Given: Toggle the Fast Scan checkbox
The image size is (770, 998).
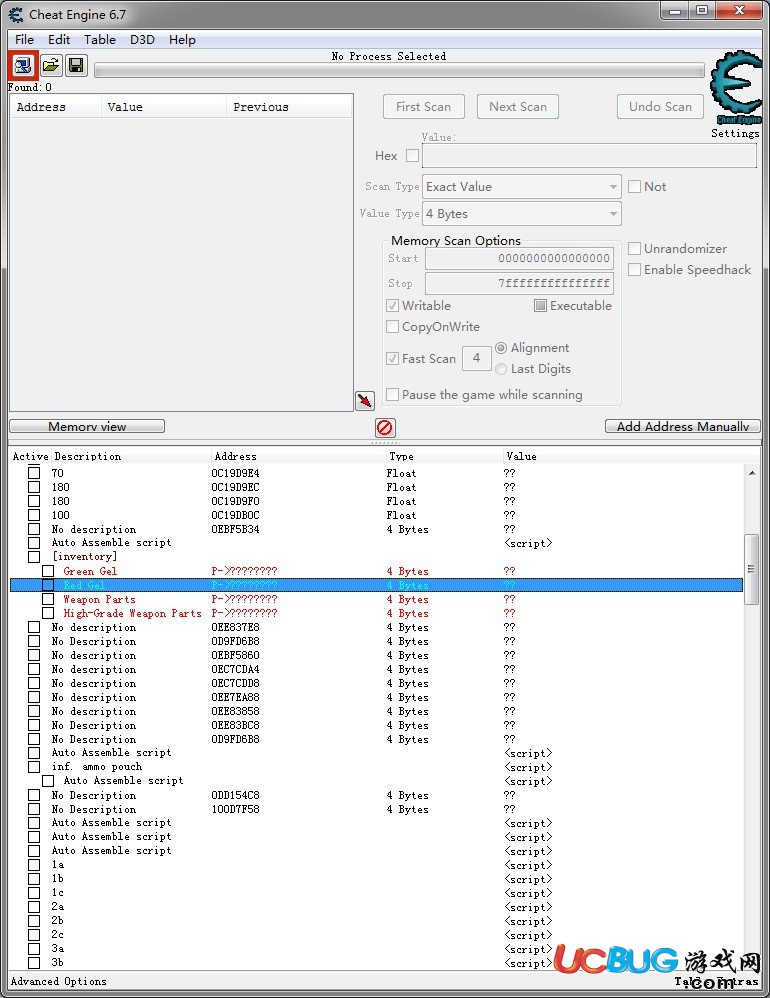Looking at the screenshot, I should 393,358.
